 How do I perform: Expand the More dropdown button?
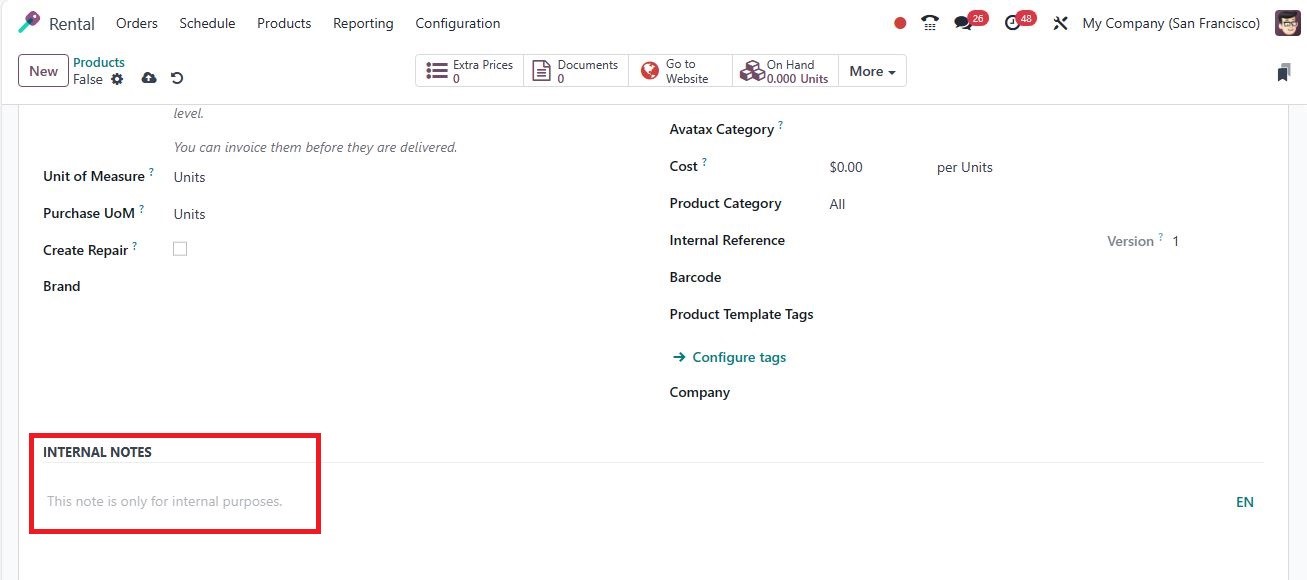872,71
